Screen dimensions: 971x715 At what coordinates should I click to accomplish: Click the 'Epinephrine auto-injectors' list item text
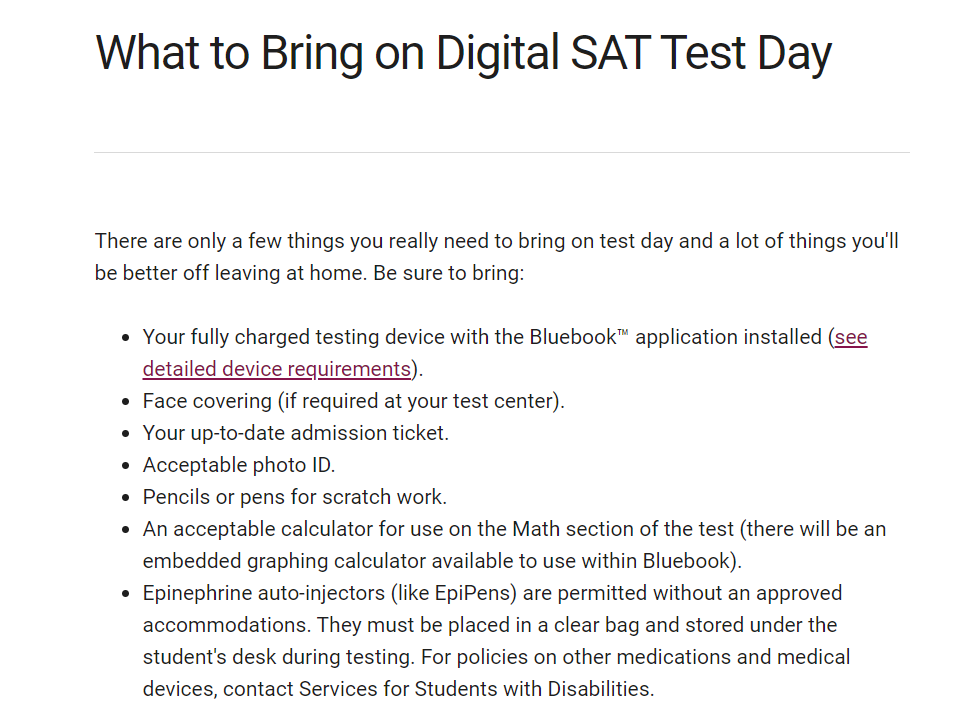pos(497,641)
